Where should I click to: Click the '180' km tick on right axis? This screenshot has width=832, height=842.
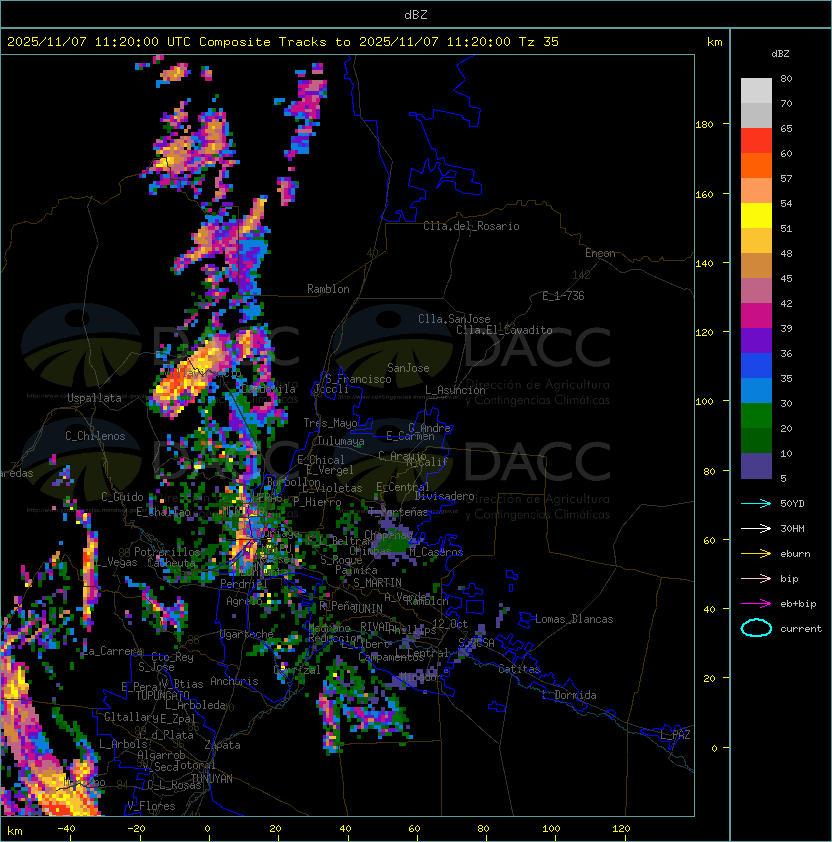point(704,125)
